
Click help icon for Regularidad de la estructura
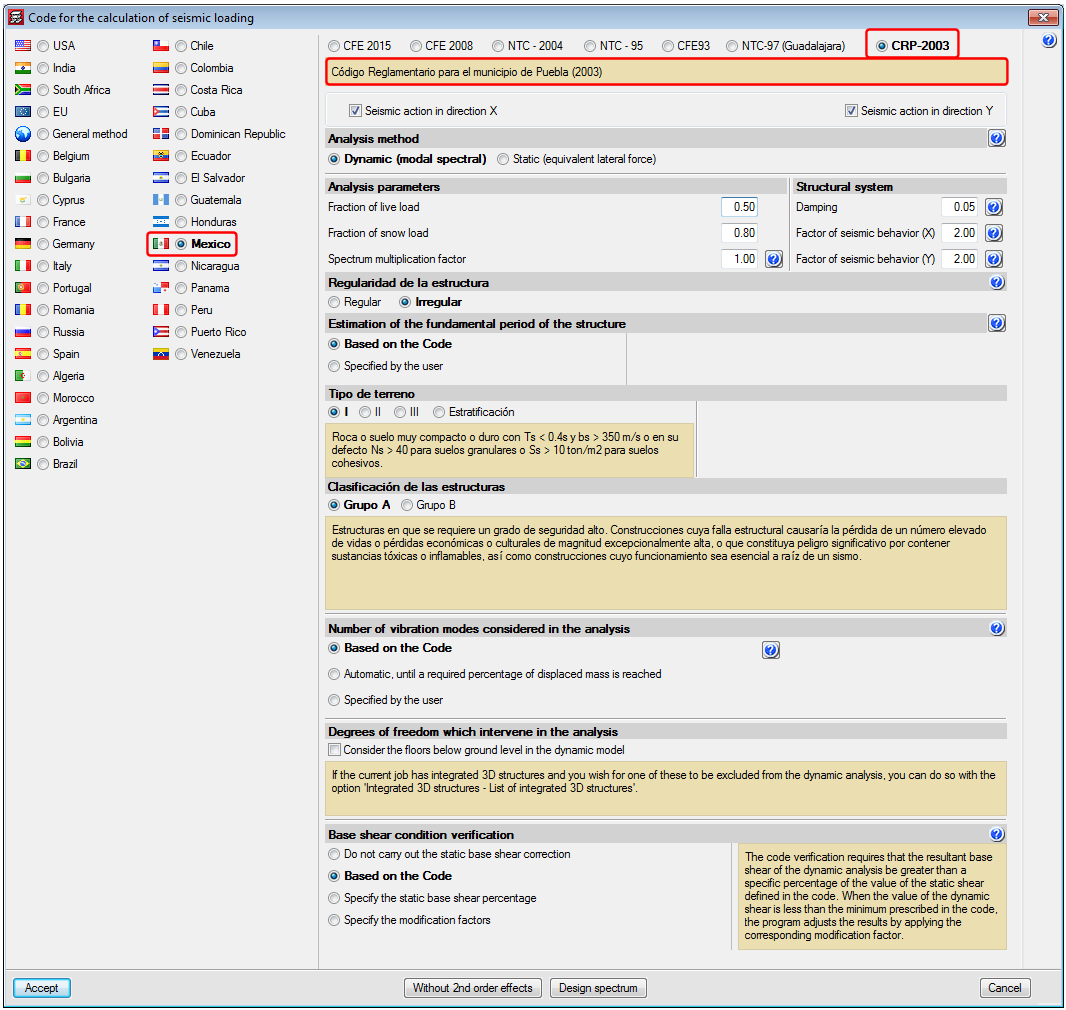(x=996, y=283)
